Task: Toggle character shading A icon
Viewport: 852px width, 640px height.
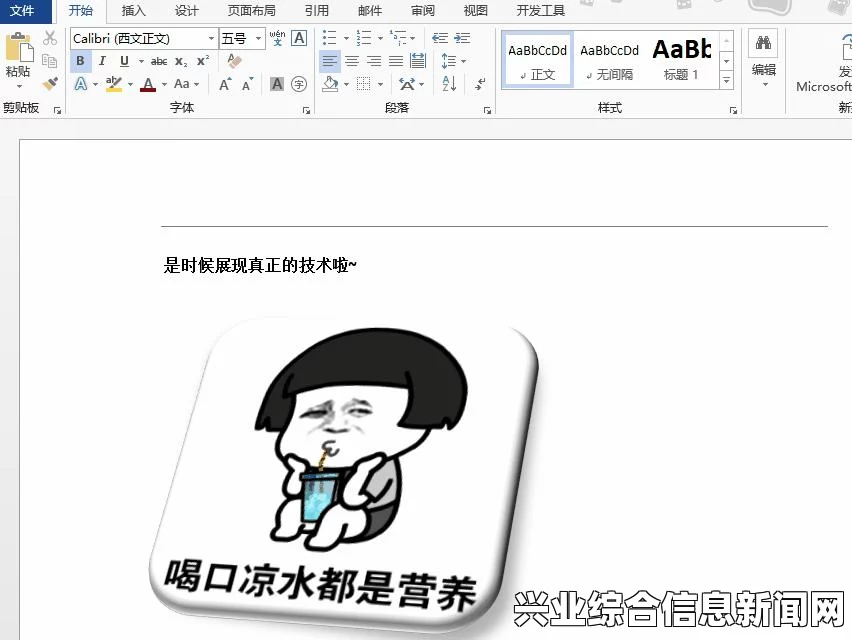Action: pos(277,84)
